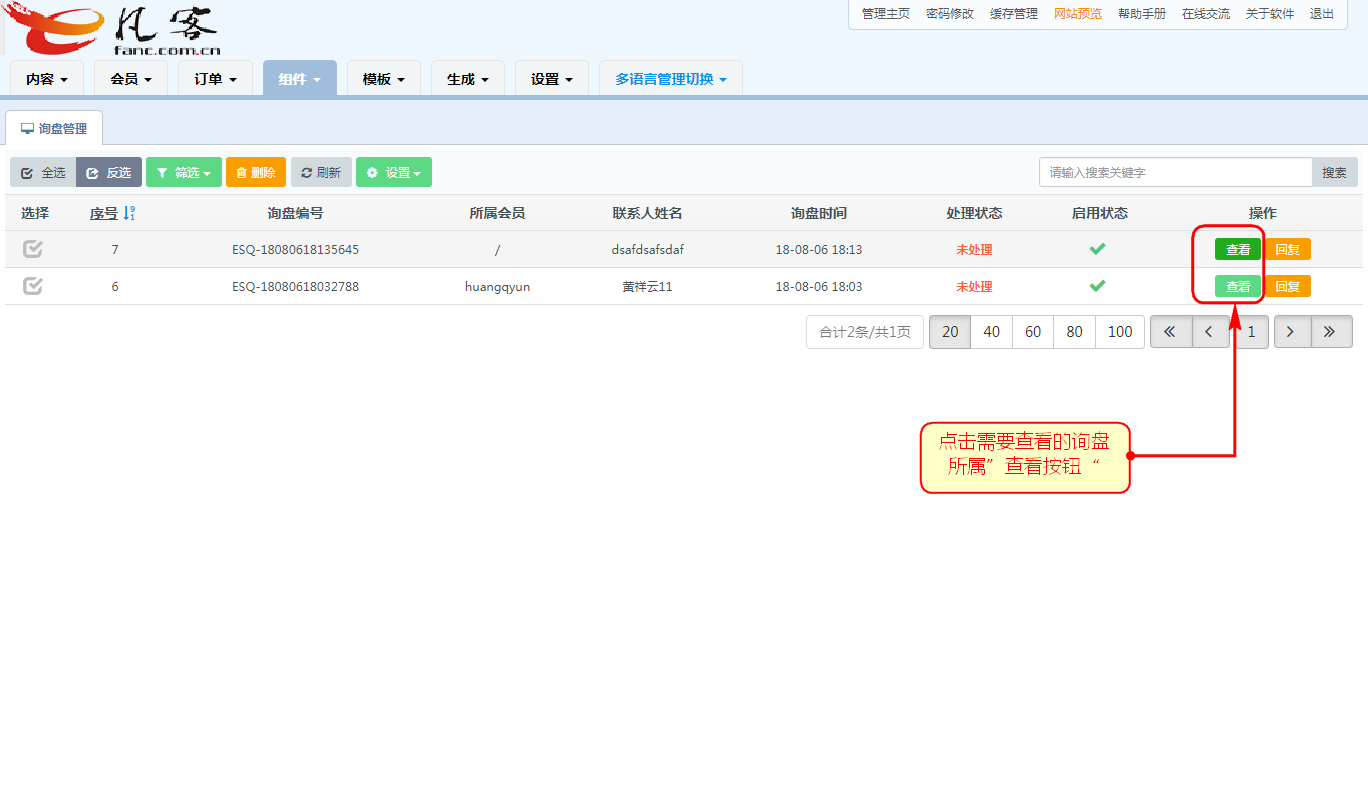Click page number 1
Viewport: 1368px width, 808px height.
tap(1251, 332)
